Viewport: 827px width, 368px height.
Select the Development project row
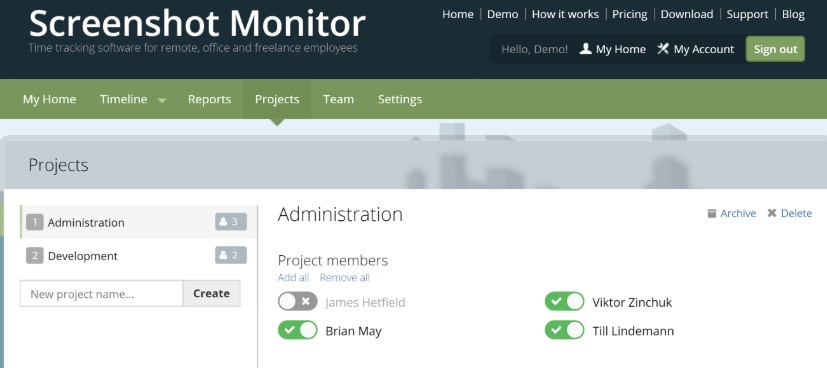coord(139,255)
